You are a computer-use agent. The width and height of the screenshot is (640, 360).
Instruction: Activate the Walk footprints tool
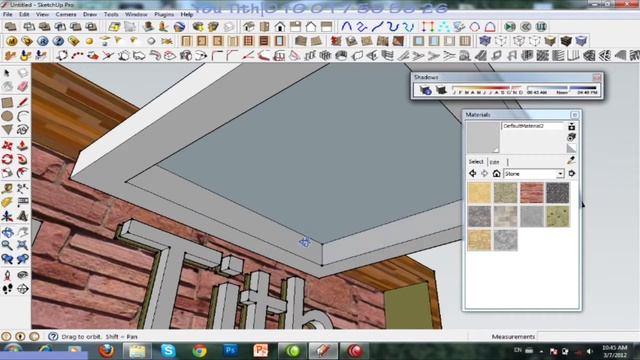pyautogui.click(x=7, y=289)
